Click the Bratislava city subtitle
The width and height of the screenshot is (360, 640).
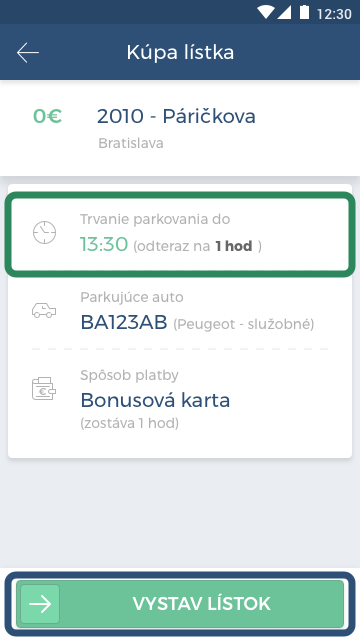click(x=131, y=143)
